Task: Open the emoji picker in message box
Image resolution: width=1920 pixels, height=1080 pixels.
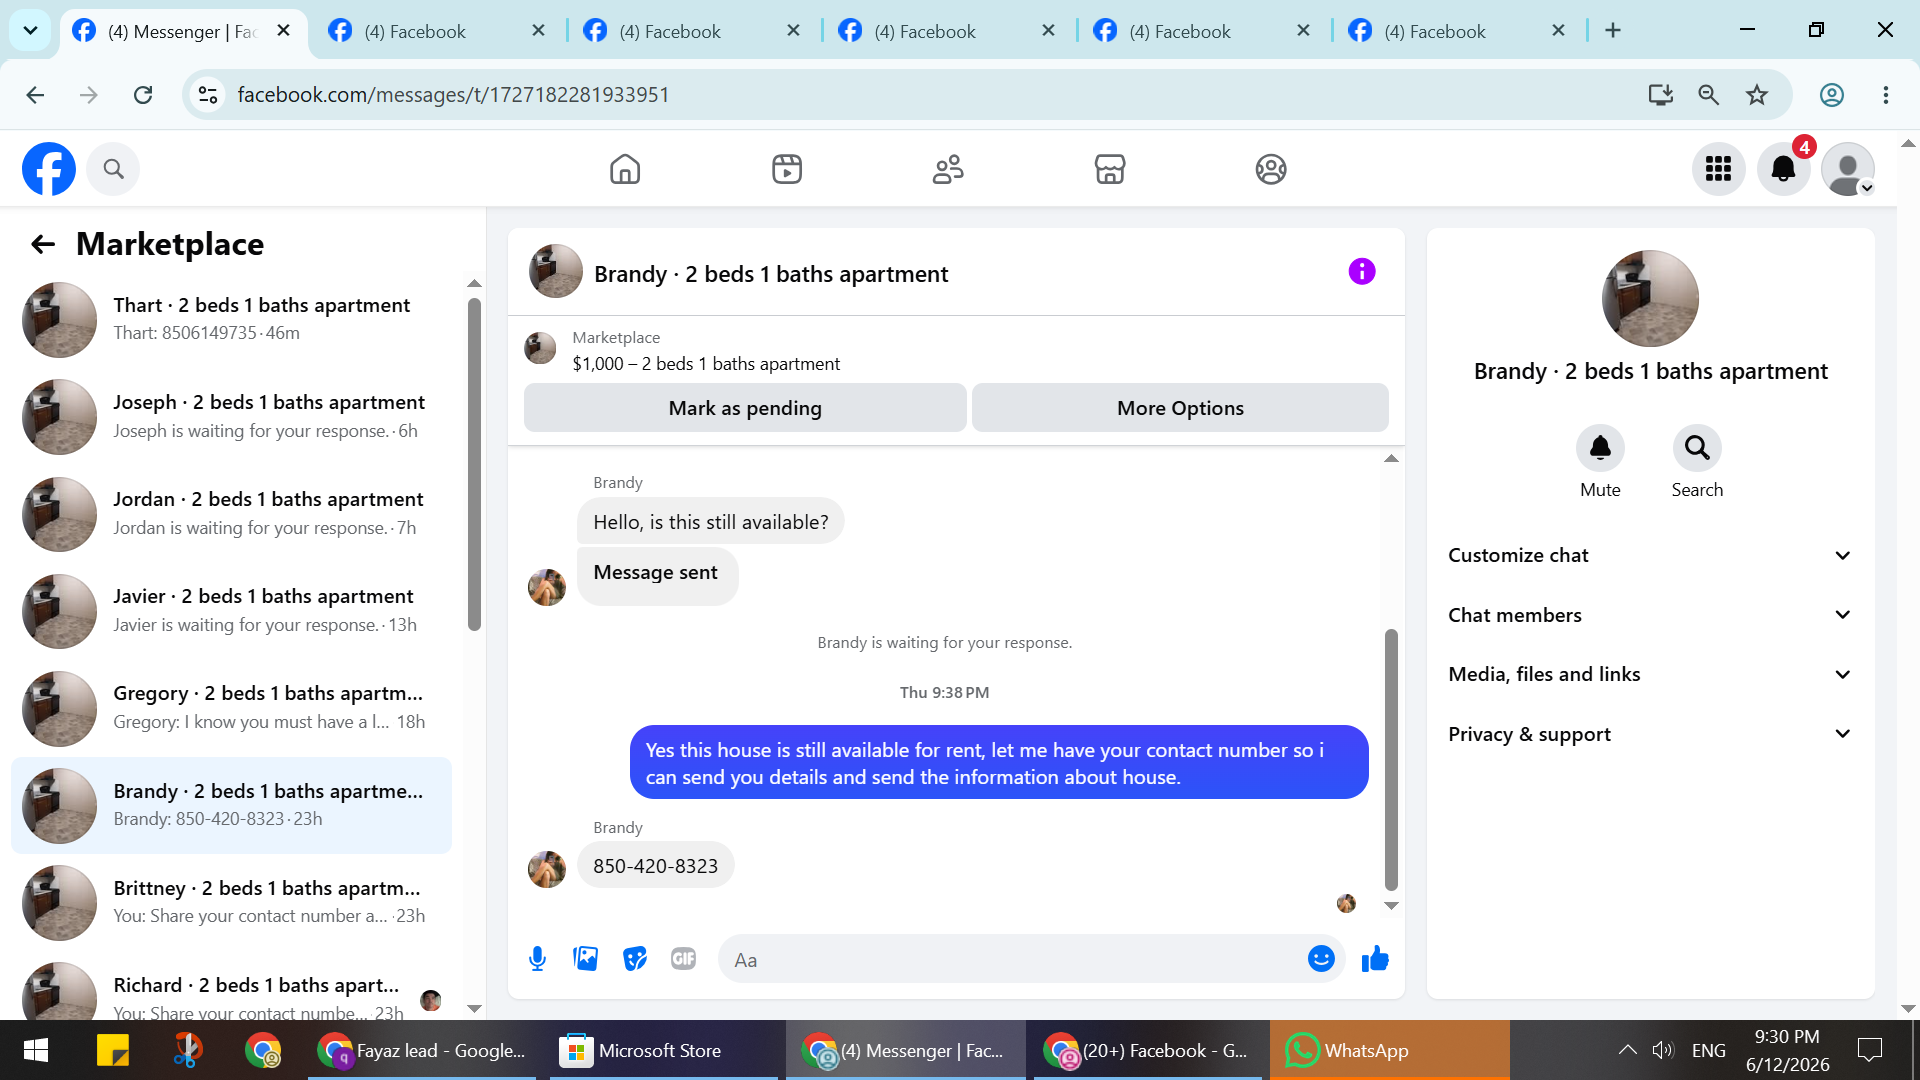Action: (1321, 959)
